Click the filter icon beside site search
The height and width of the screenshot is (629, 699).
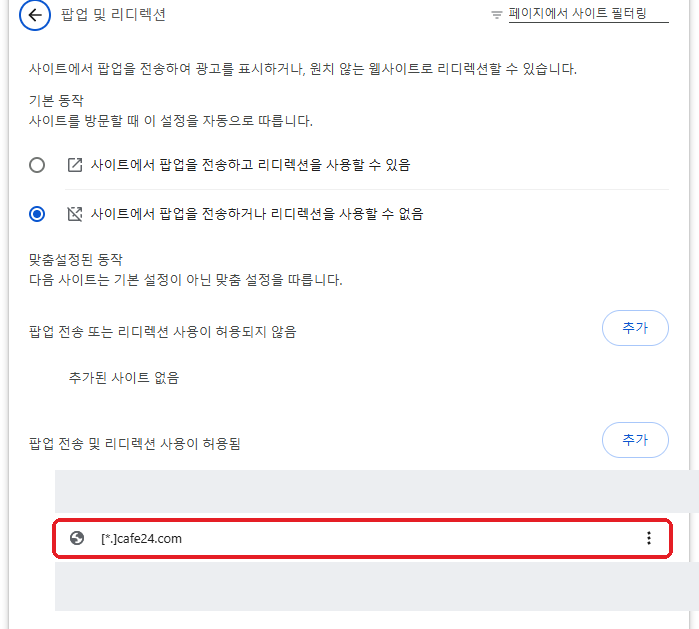tap(496, 15)
